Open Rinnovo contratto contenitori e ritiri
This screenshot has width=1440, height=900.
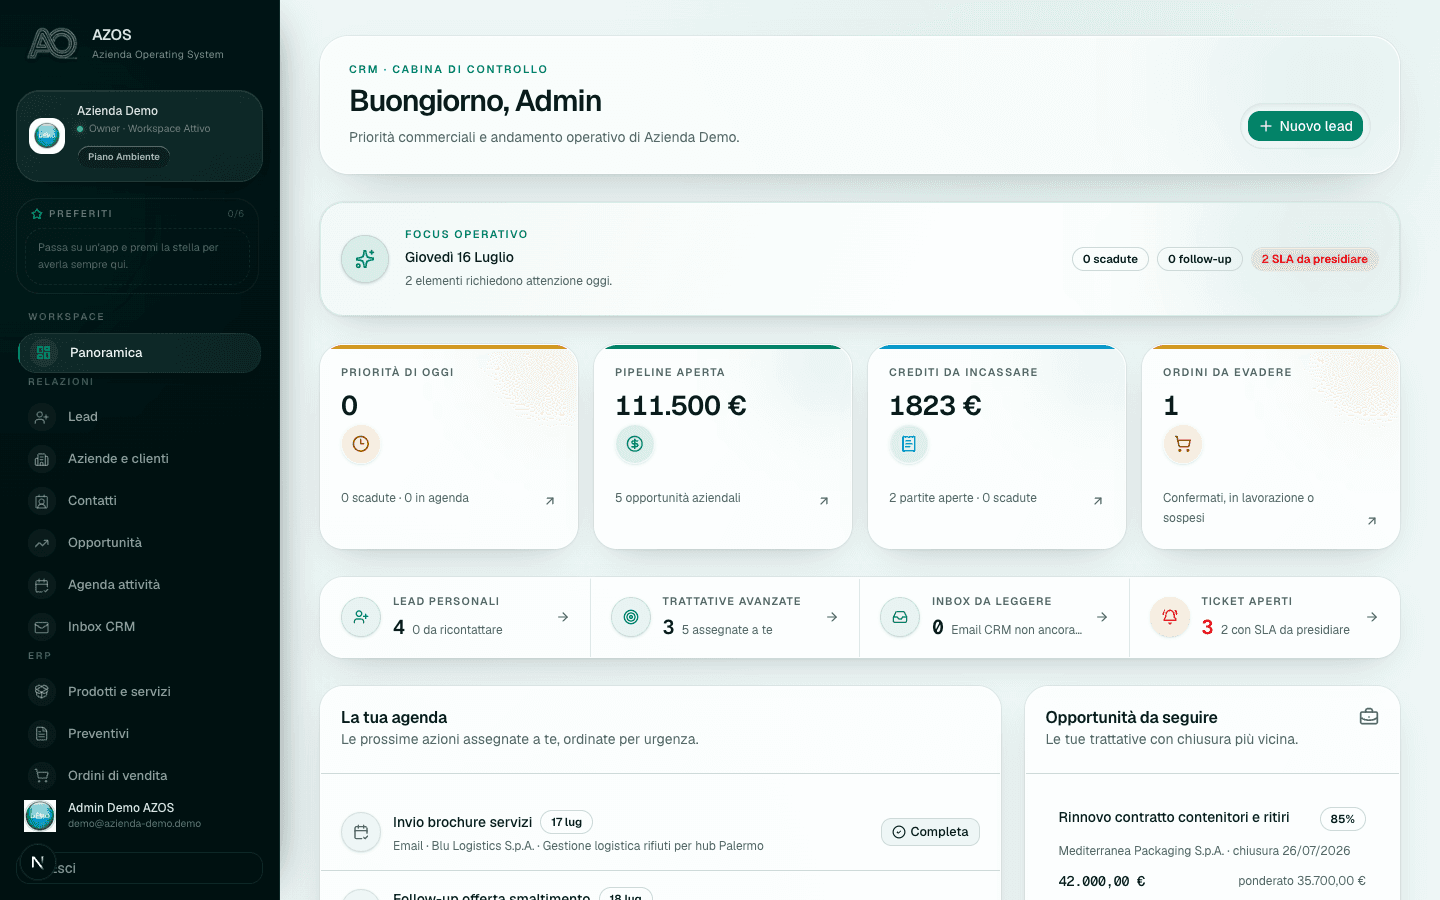[x=1174, y=817]
